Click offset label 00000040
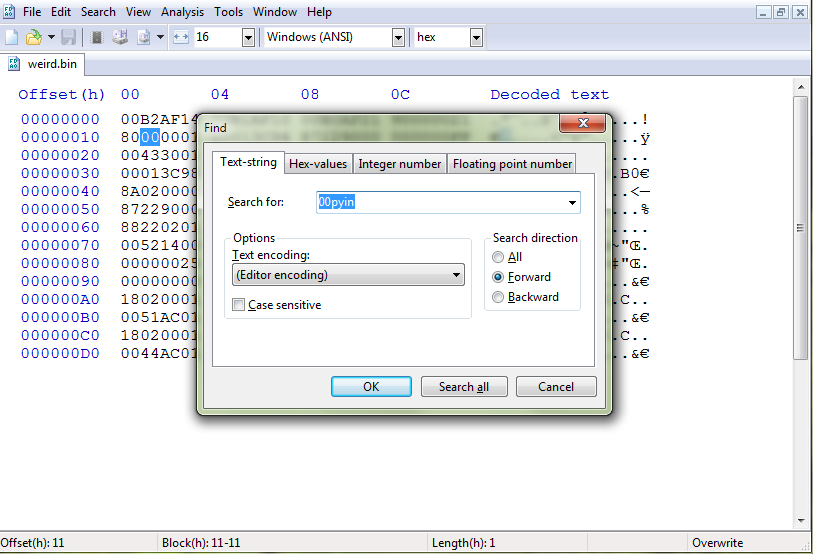Image resolution: width=813 pixels, height=554 pixels. coord(60,191)
